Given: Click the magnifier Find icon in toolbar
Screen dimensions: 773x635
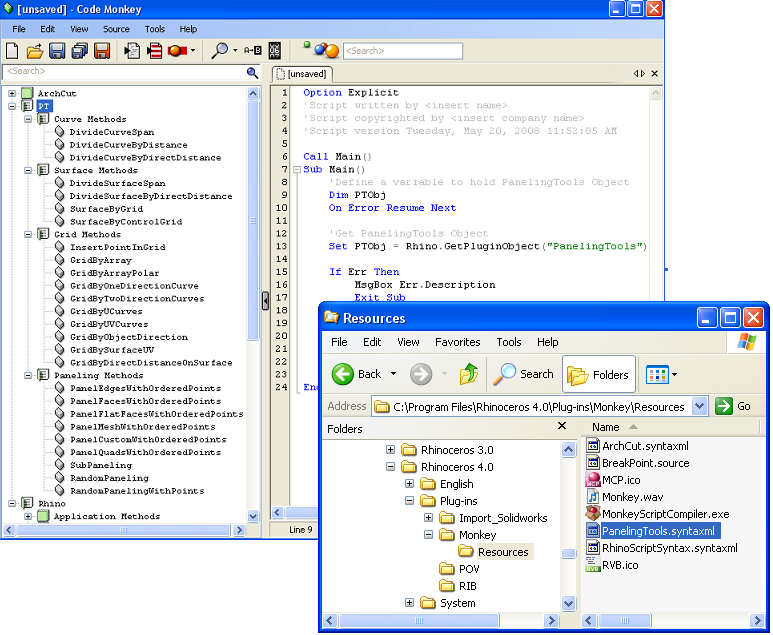Looking at the screenshot, I should (x=219, y=51).
